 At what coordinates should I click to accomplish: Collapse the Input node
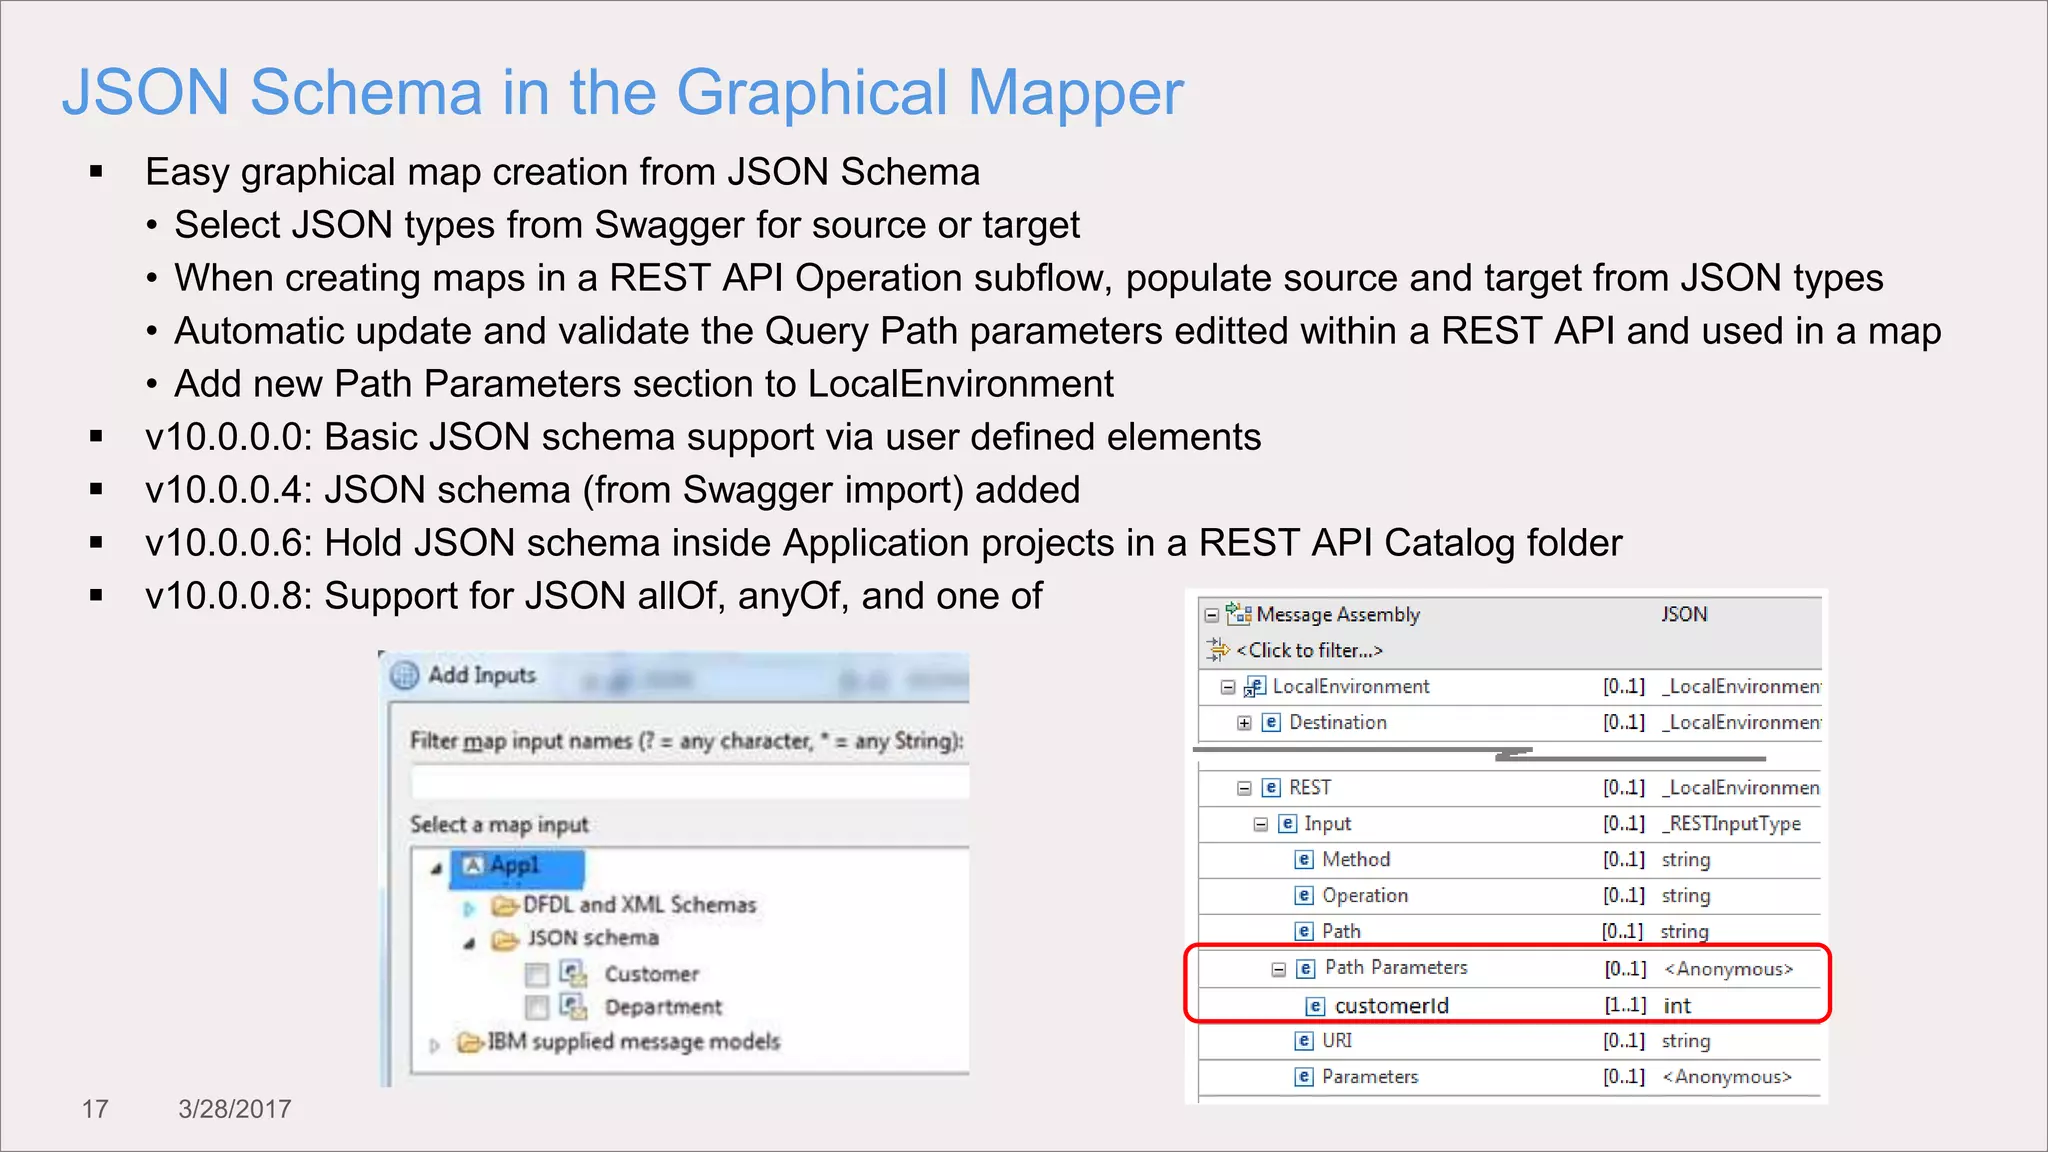(x=1261, y=825)
